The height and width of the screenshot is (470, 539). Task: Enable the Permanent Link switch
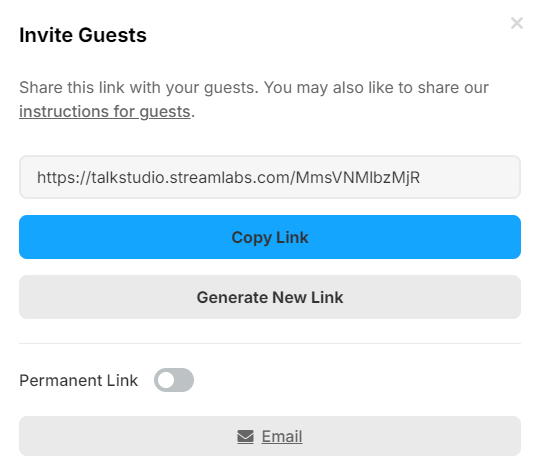pyautogui.click(x=174, y=380)
